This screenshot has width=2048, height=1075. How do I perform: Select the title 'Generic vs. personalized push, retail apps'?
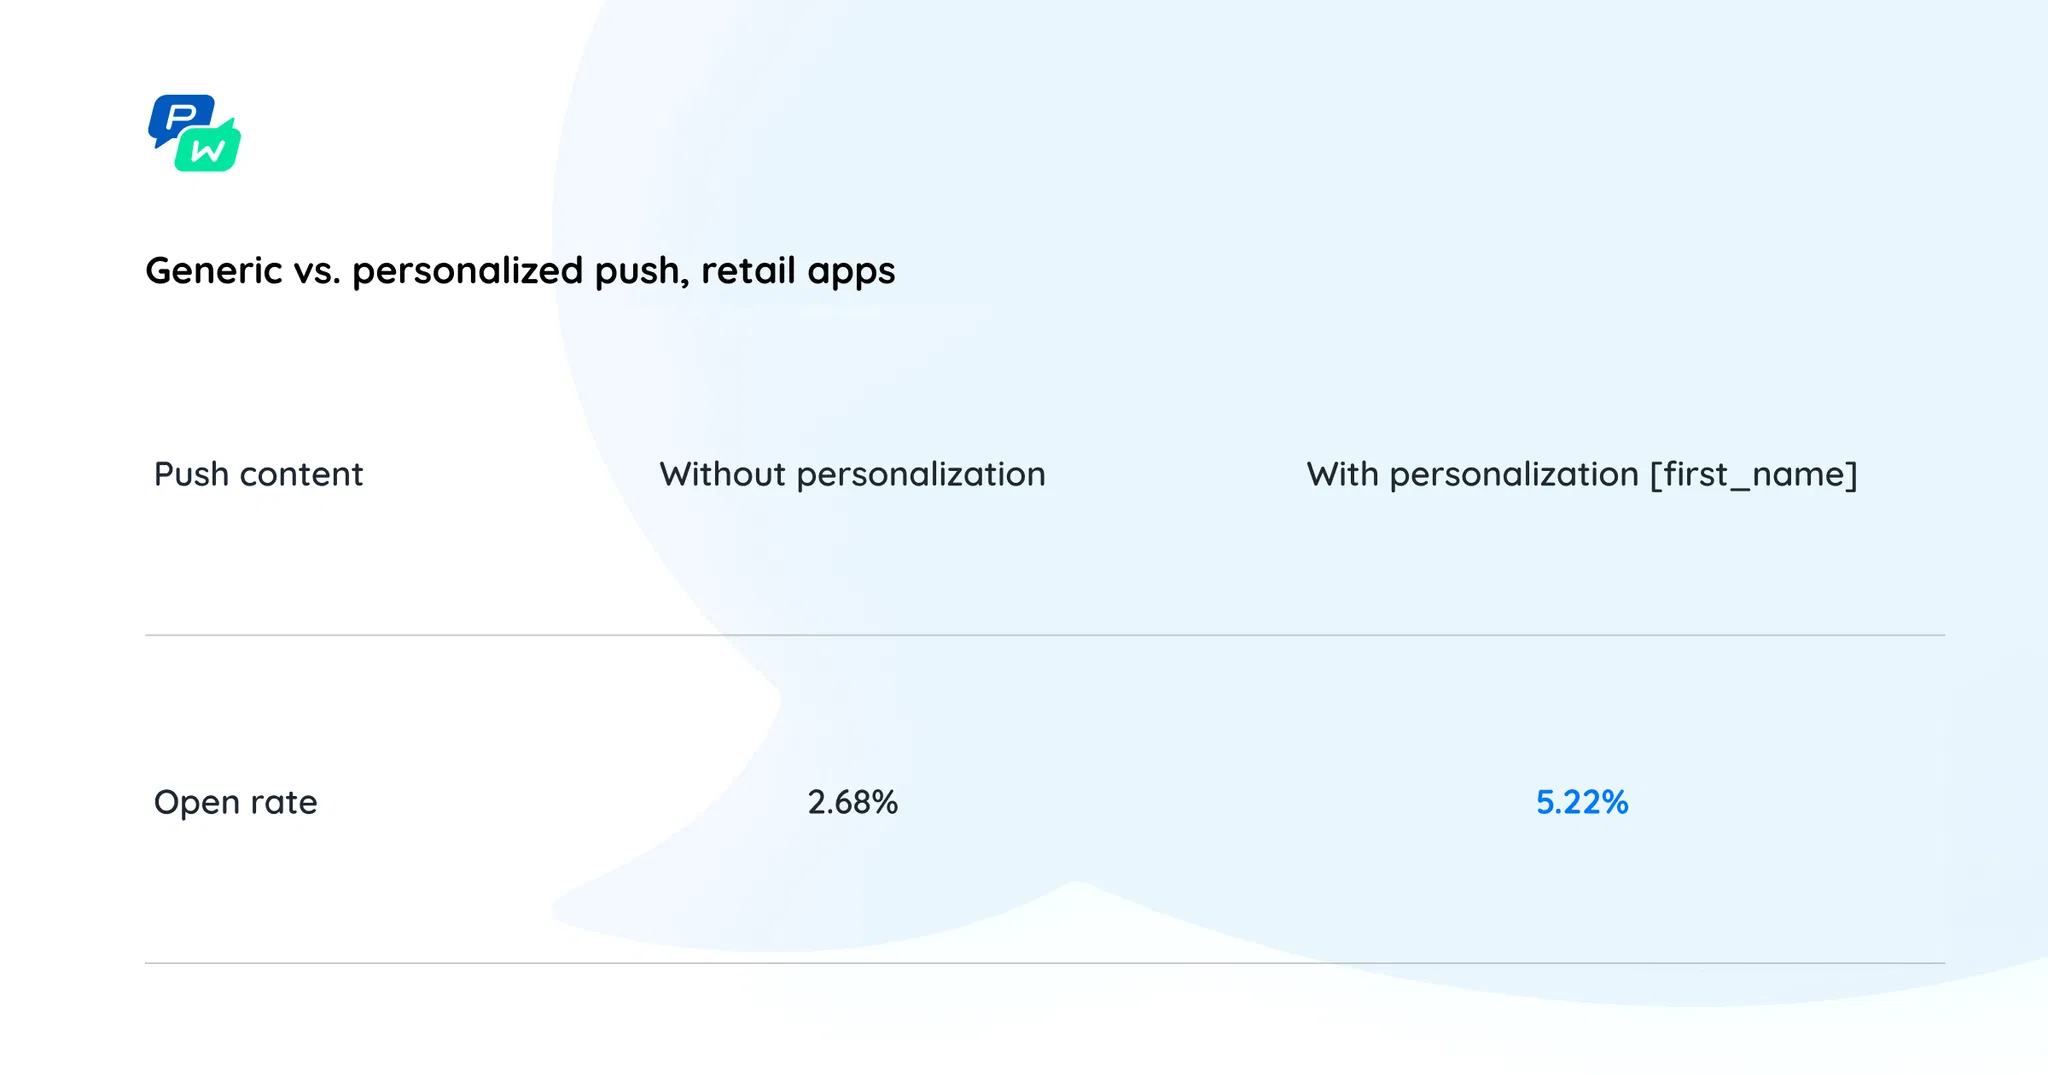520,271
